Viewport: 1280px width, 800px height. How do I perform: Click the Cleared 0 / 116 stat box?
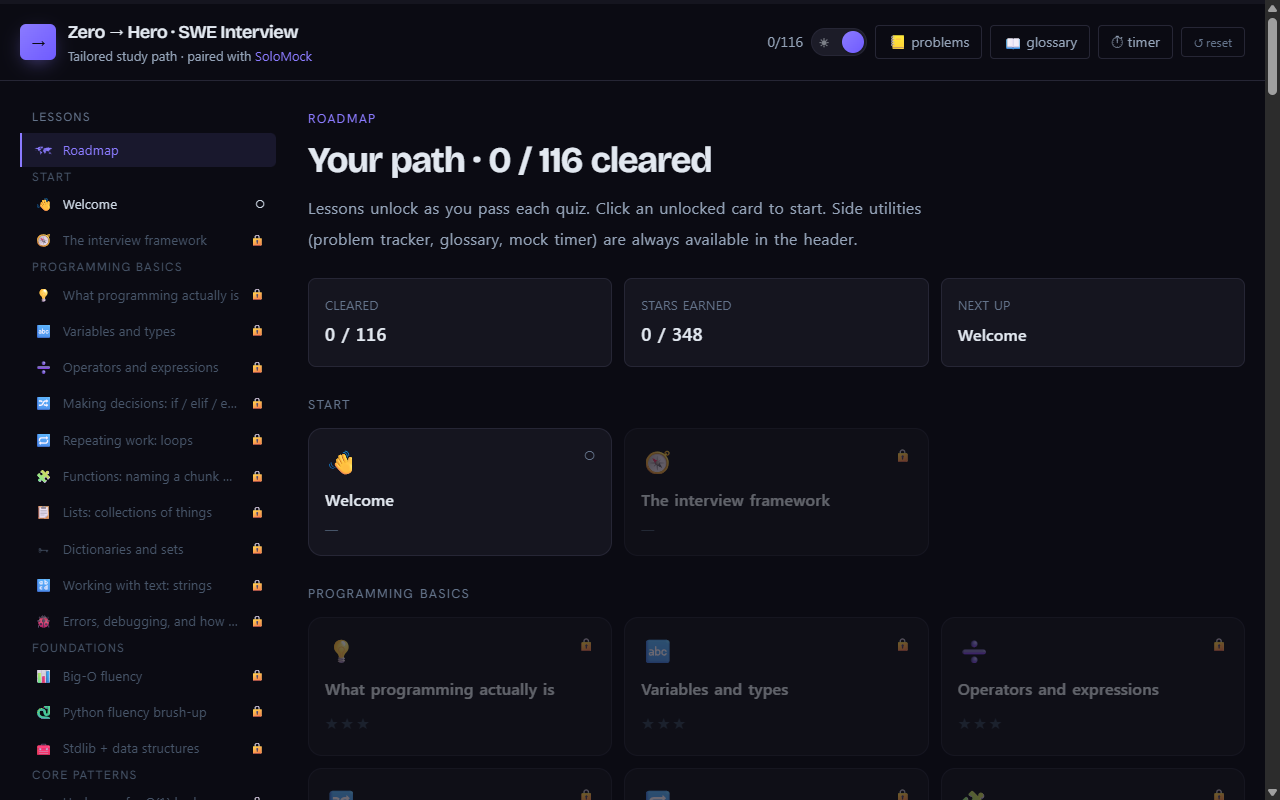coord(460,322)
